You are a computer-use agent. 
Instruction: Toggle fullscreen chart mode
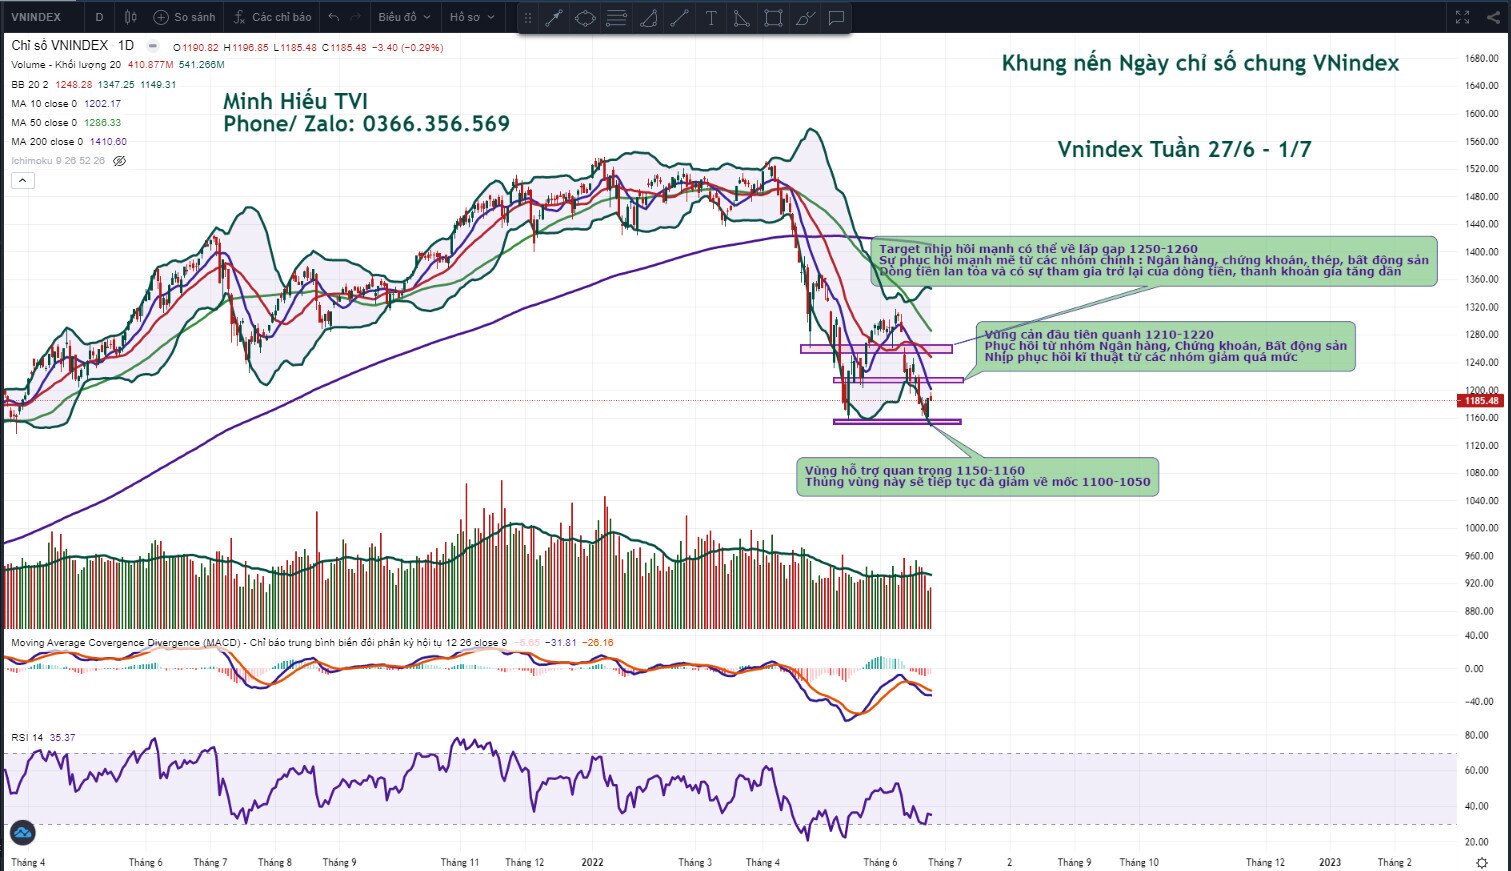click(x=1462, y=17)
